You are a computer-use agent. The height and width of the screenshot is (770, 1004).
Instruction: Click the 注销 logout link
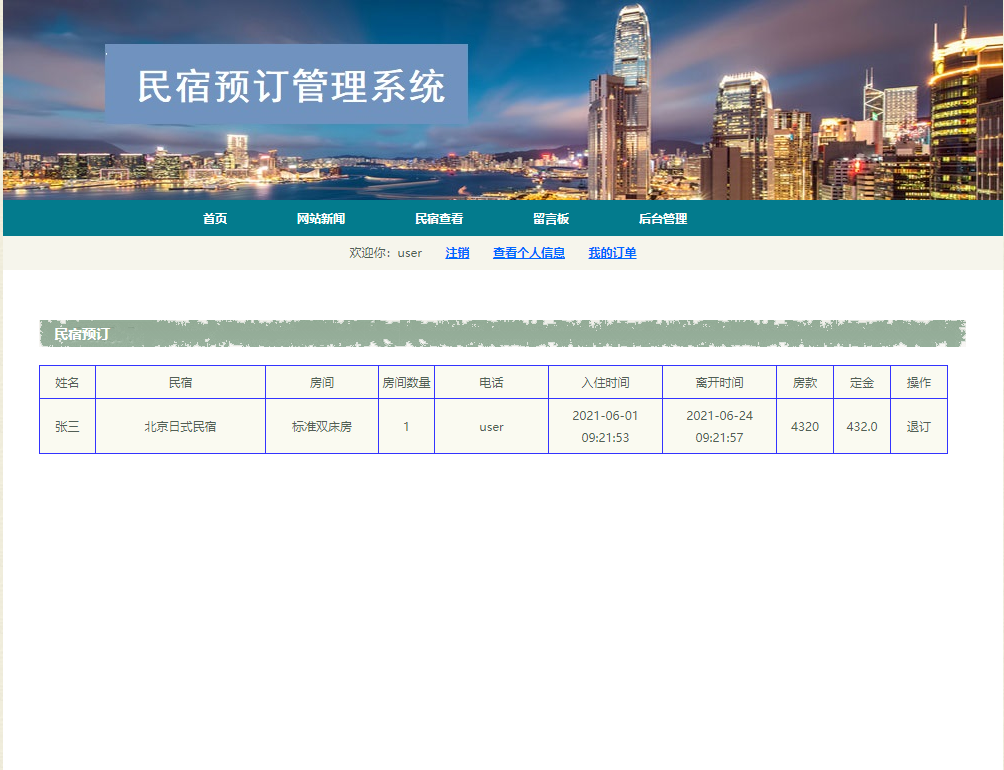pyautogui.click(x=456, y=253)
